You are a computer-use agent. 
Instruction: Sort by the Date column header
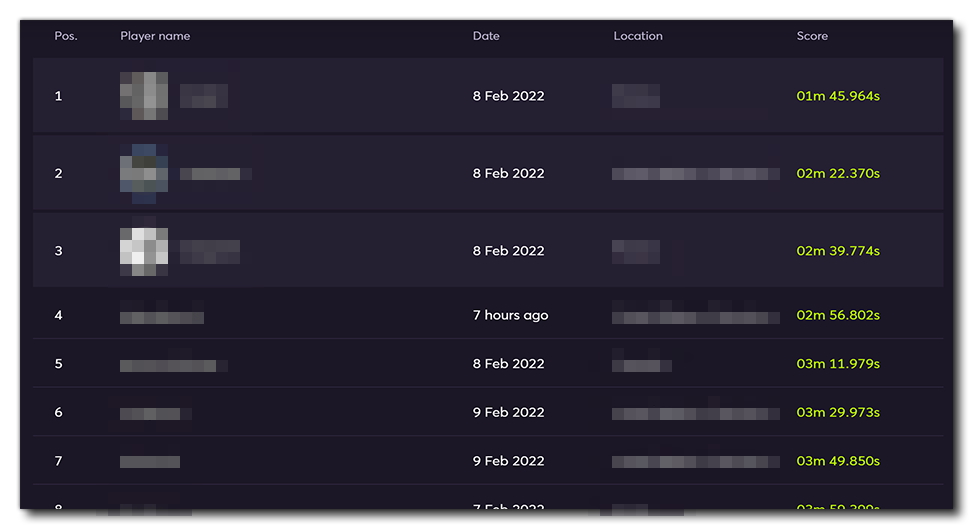point(486,36)
